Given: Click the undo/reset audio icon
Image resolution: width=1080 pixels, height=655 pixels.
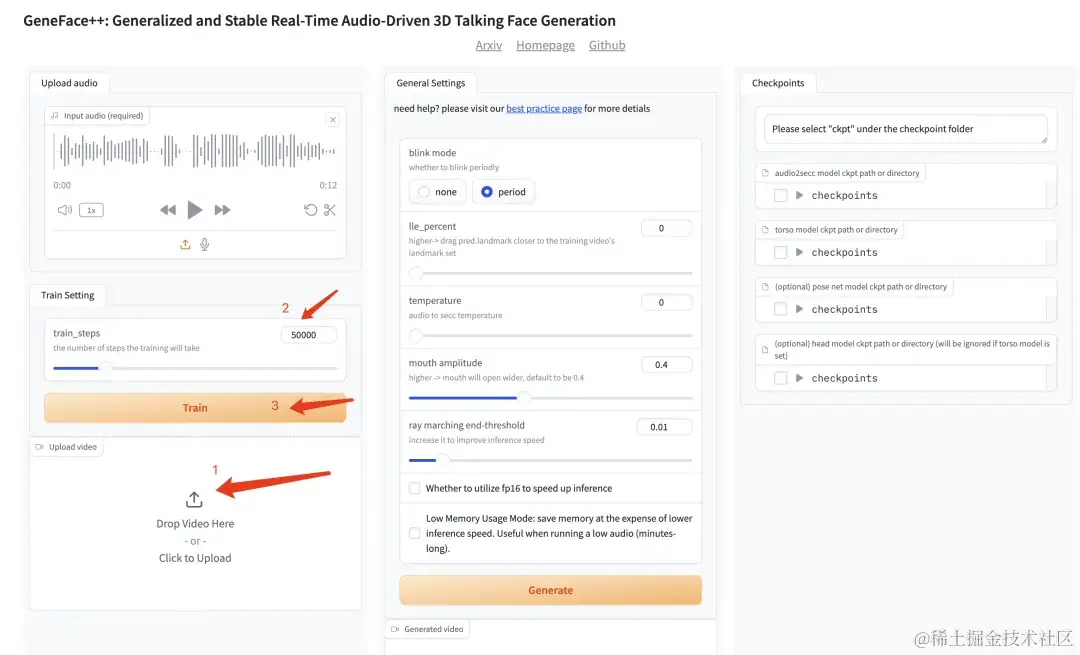Looking at the screenshot, I should [x=310, y=210].
